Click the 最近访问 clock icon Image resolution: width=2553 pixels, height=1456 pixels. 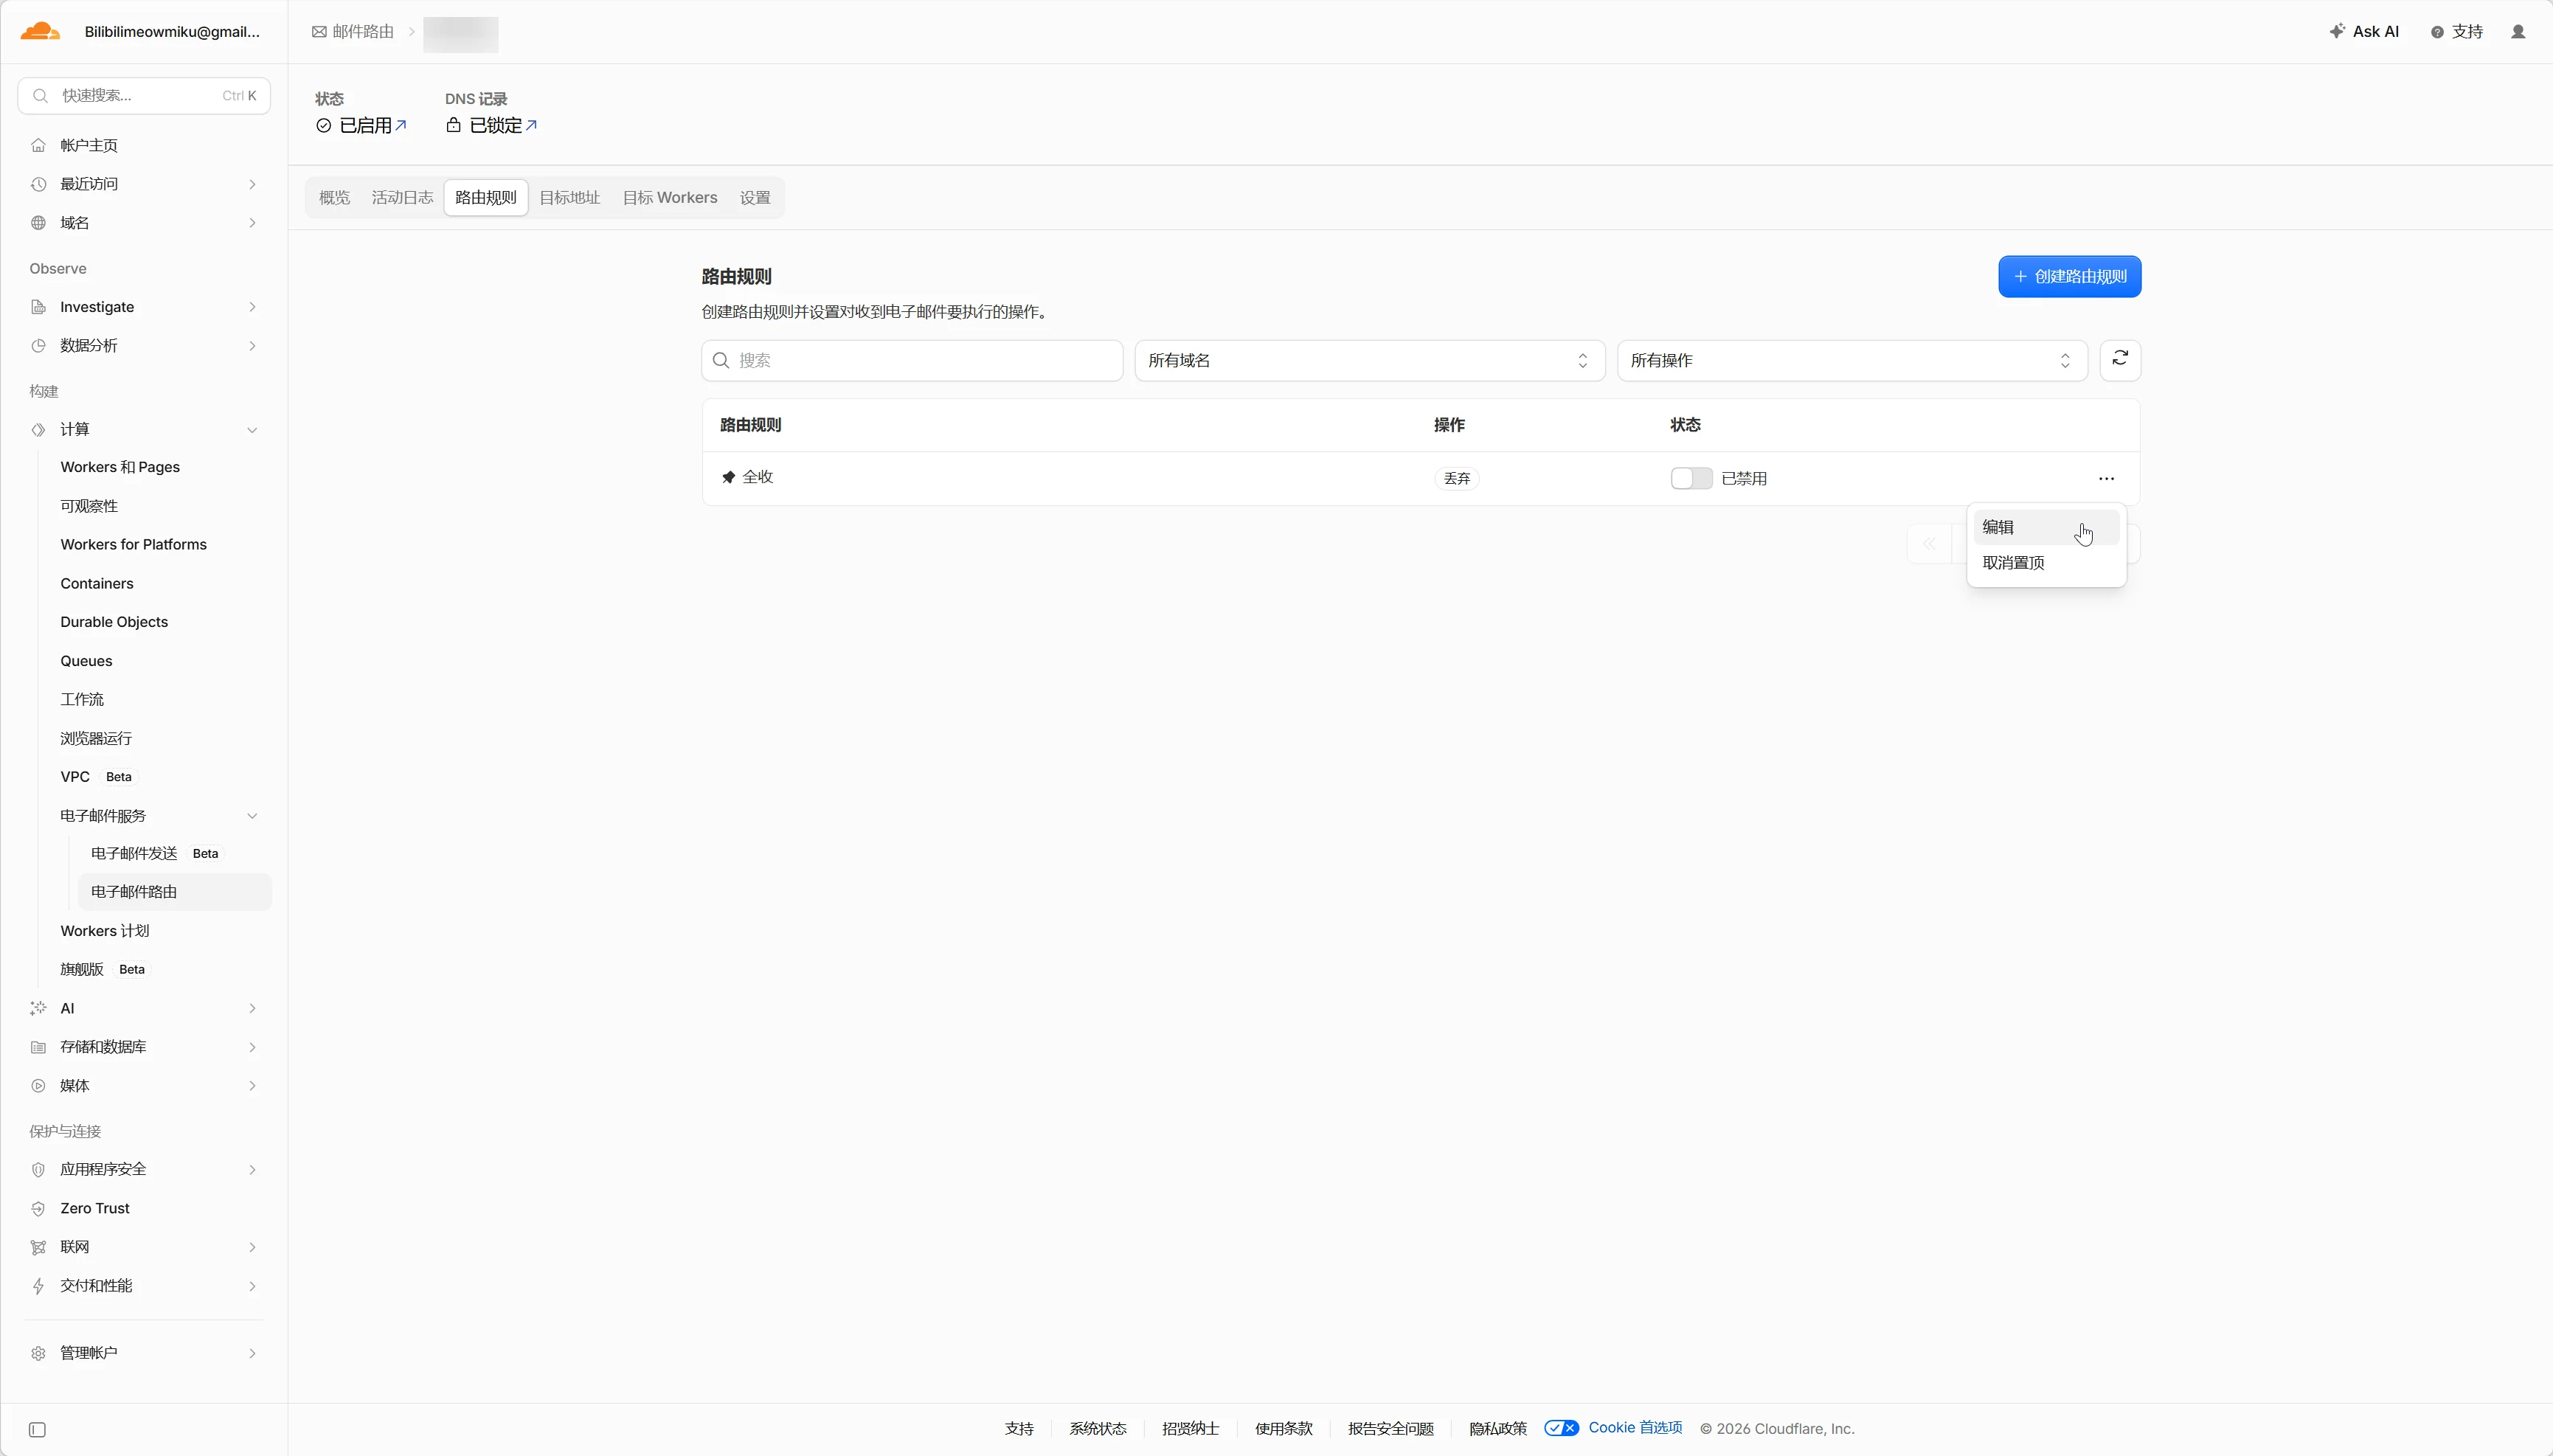38,184
